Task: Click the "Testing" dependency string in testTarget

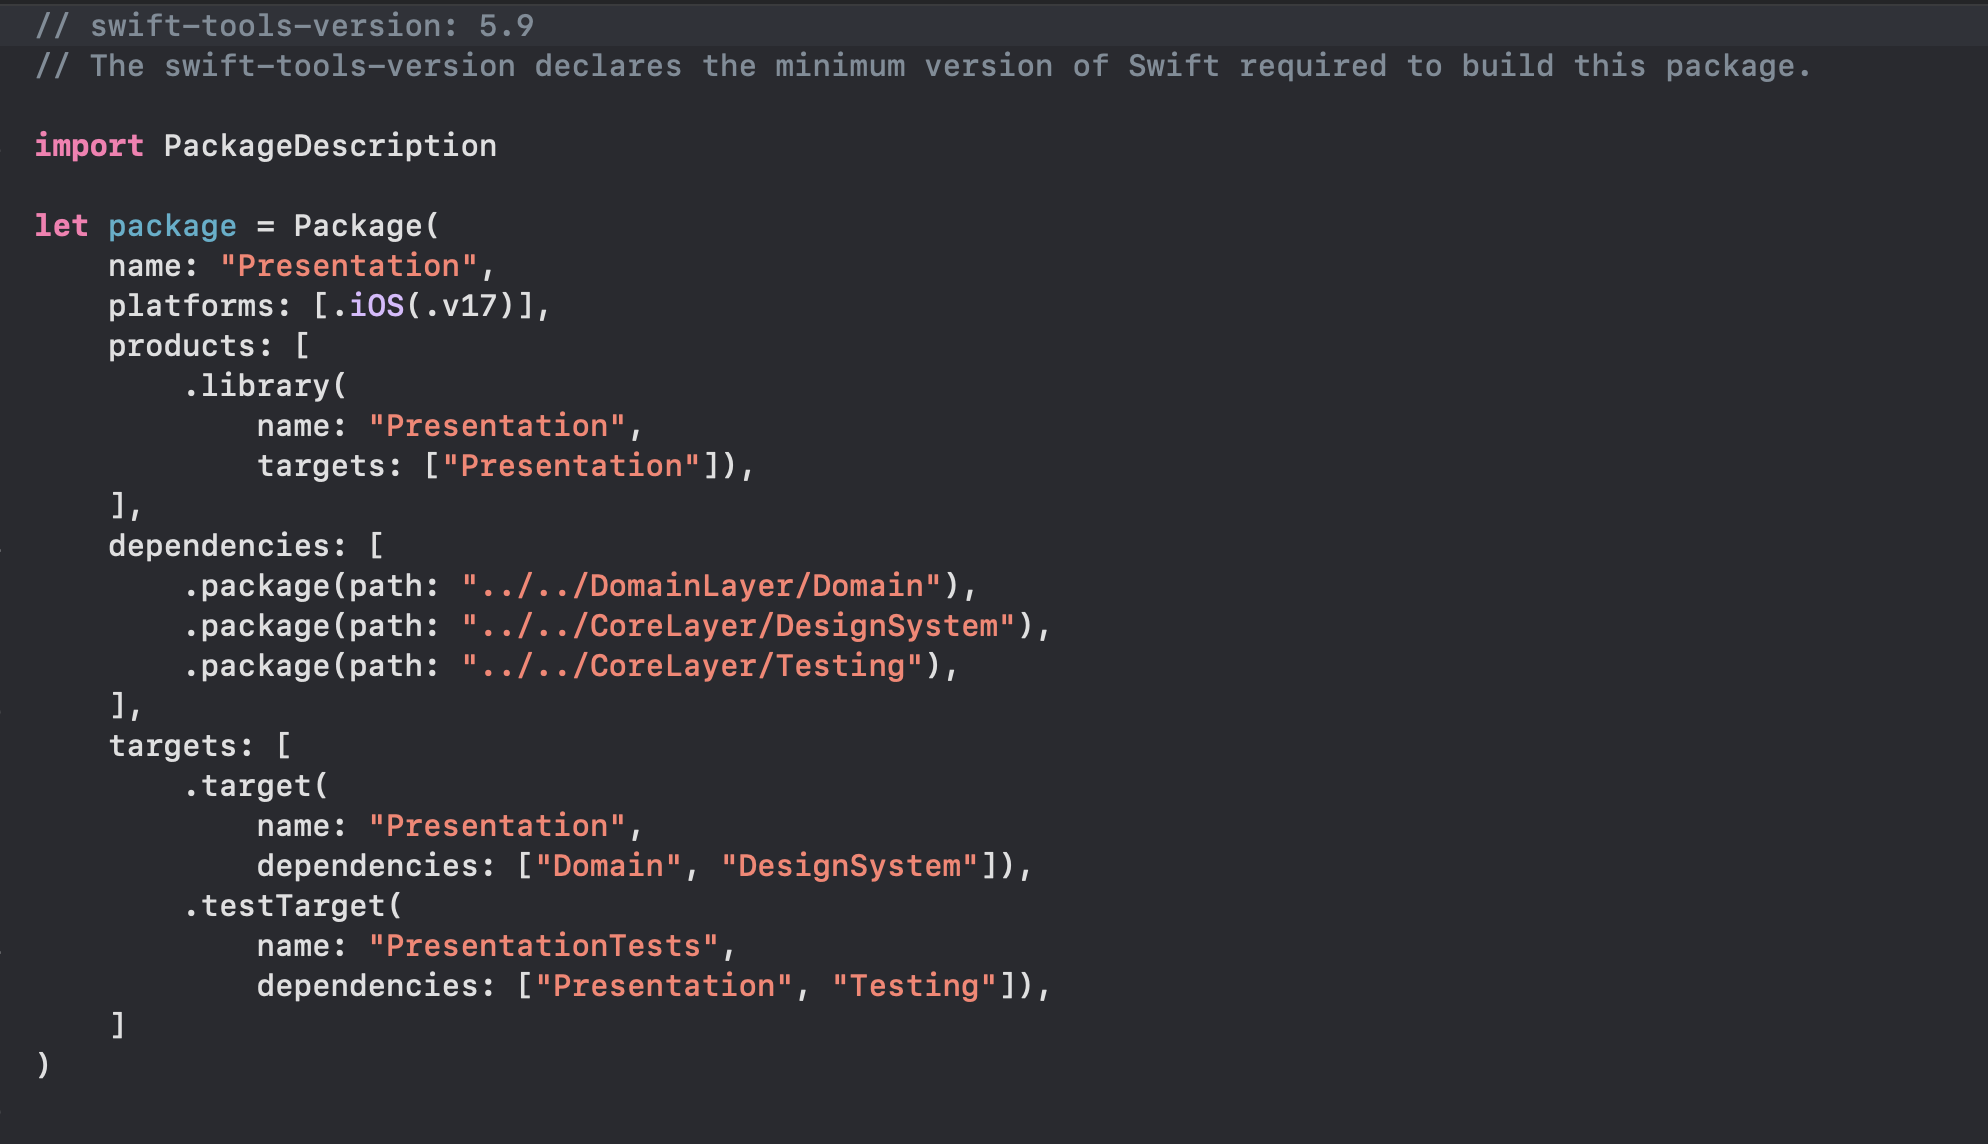Action: [914, 986]
